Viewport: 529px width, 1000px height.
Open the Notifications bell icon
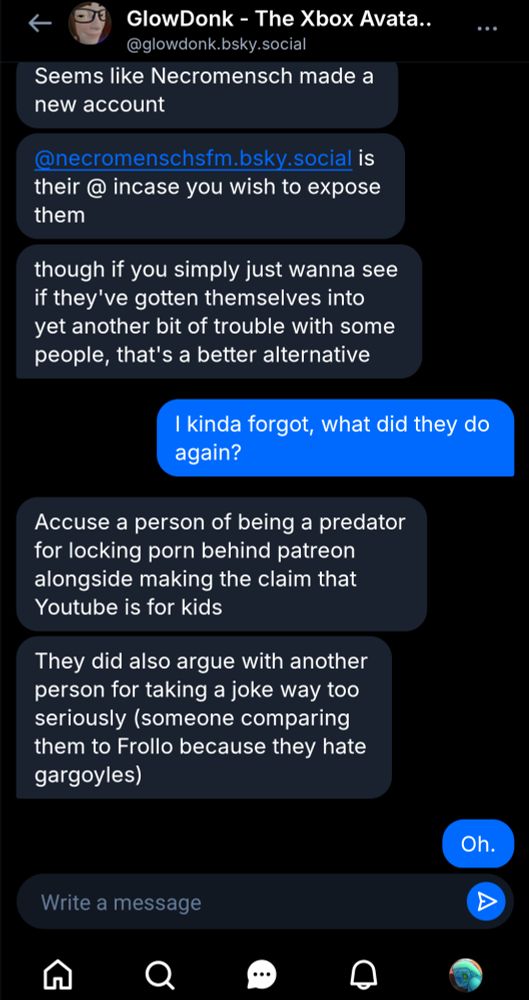(x=364, y=973)
